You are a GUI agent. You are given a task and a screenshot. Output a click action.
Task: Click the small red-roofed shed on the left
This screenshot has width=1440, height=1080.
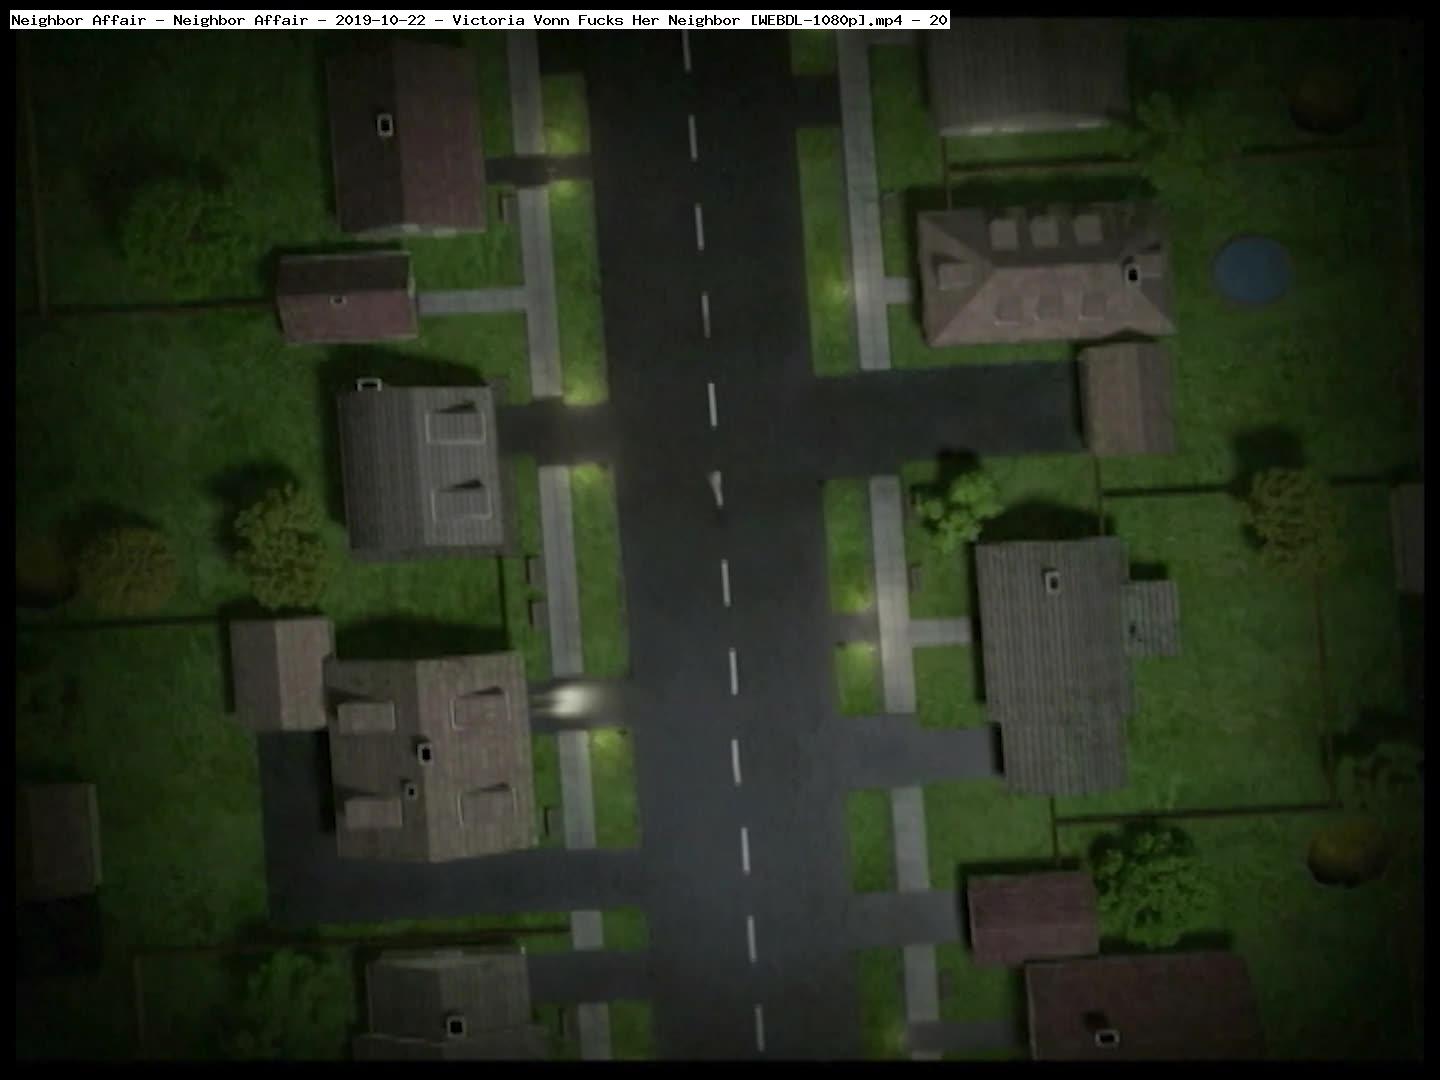pyautogui.click(x=346, y=297)
